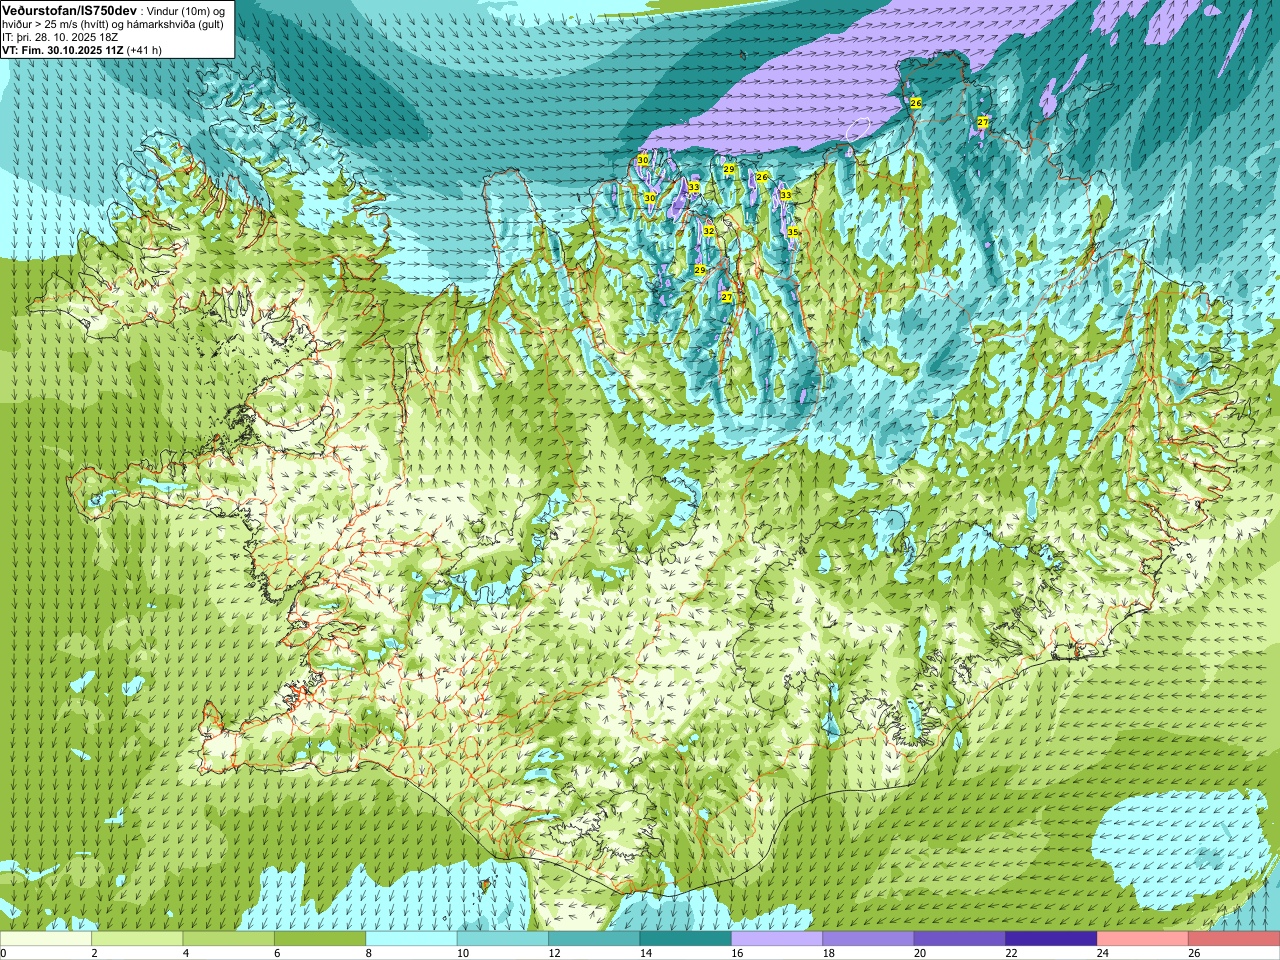Pick the 0–2 m/s pale yellow legend swatch

(x=46, y=939)
